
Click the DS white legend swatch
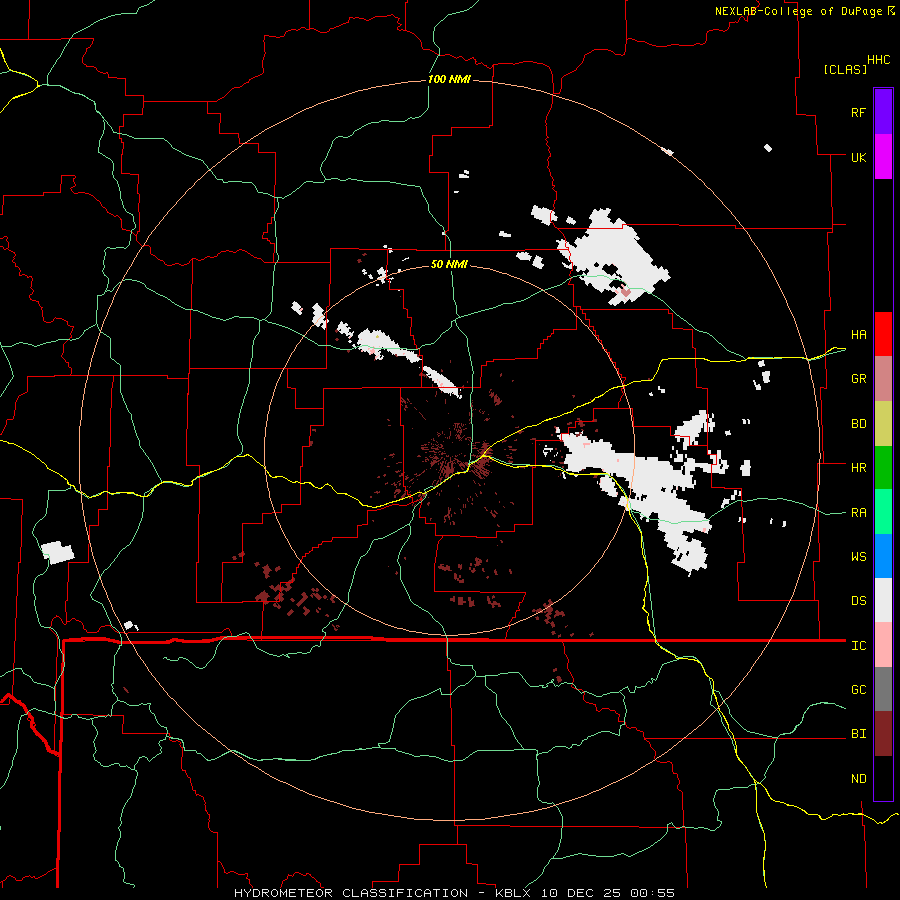[883, 600]
